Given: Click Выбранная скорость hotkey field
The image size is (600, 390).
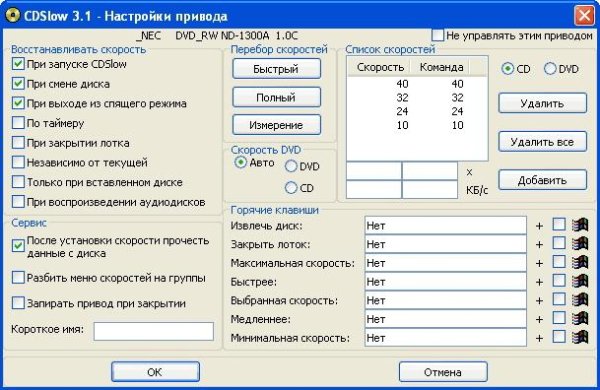Looking at the screenshot, I should [x=445, y=300].
